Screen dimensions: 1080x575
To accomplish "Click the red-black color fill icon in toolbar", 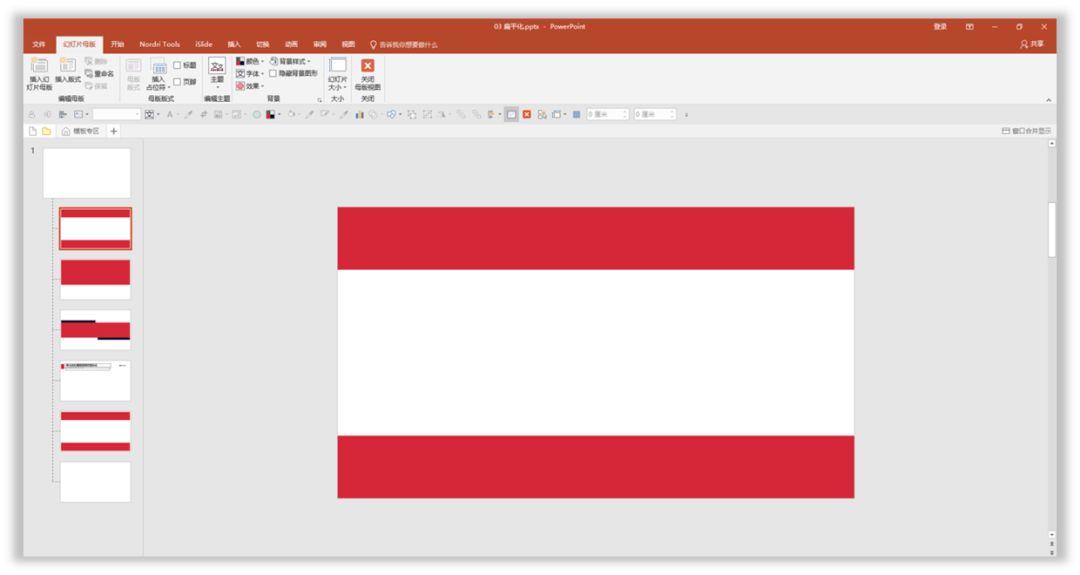I will pos(271,114).
